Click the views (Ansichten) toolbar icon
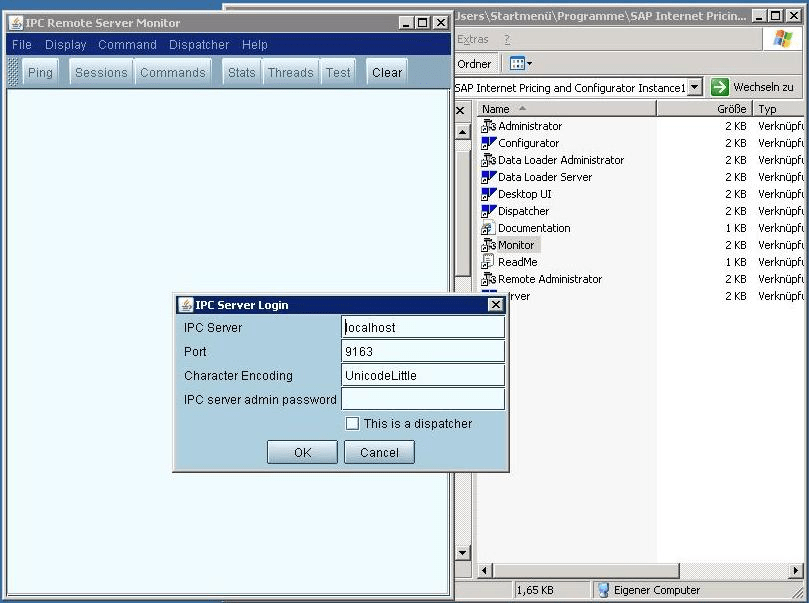809x603 pixels. (x=517, y=63)
